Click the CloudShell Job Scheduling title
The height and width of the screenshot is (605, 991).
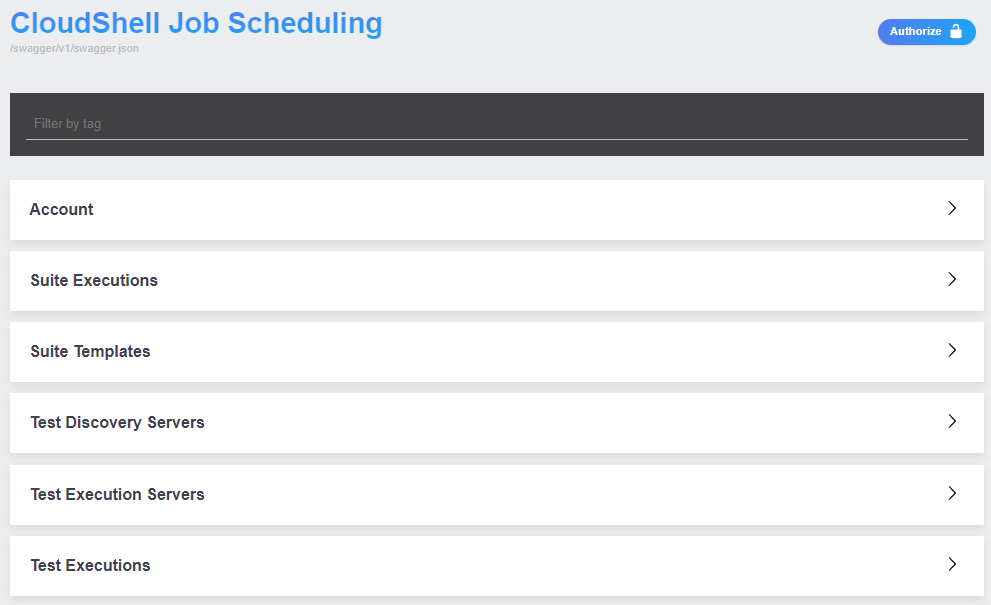point(196,22)
